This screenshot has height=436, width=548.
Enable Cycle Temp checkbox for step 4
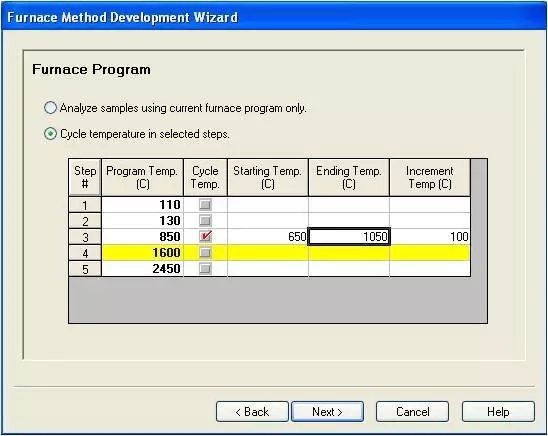205,253
